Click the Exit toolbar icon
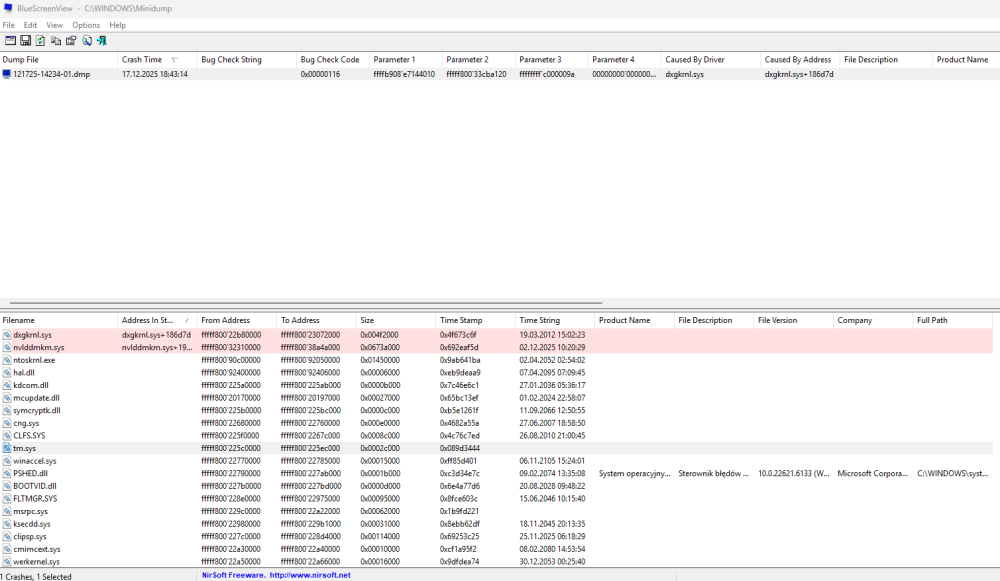Viewport: 1000px width, 581px height. point(102,40)
